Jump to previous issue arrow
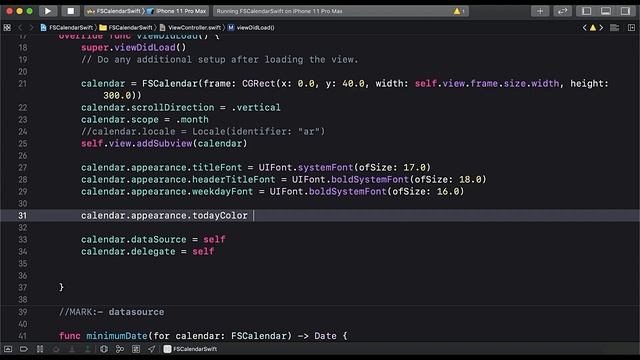The width and height of the screenshot is (640, 360). click(x=584, y=28)
